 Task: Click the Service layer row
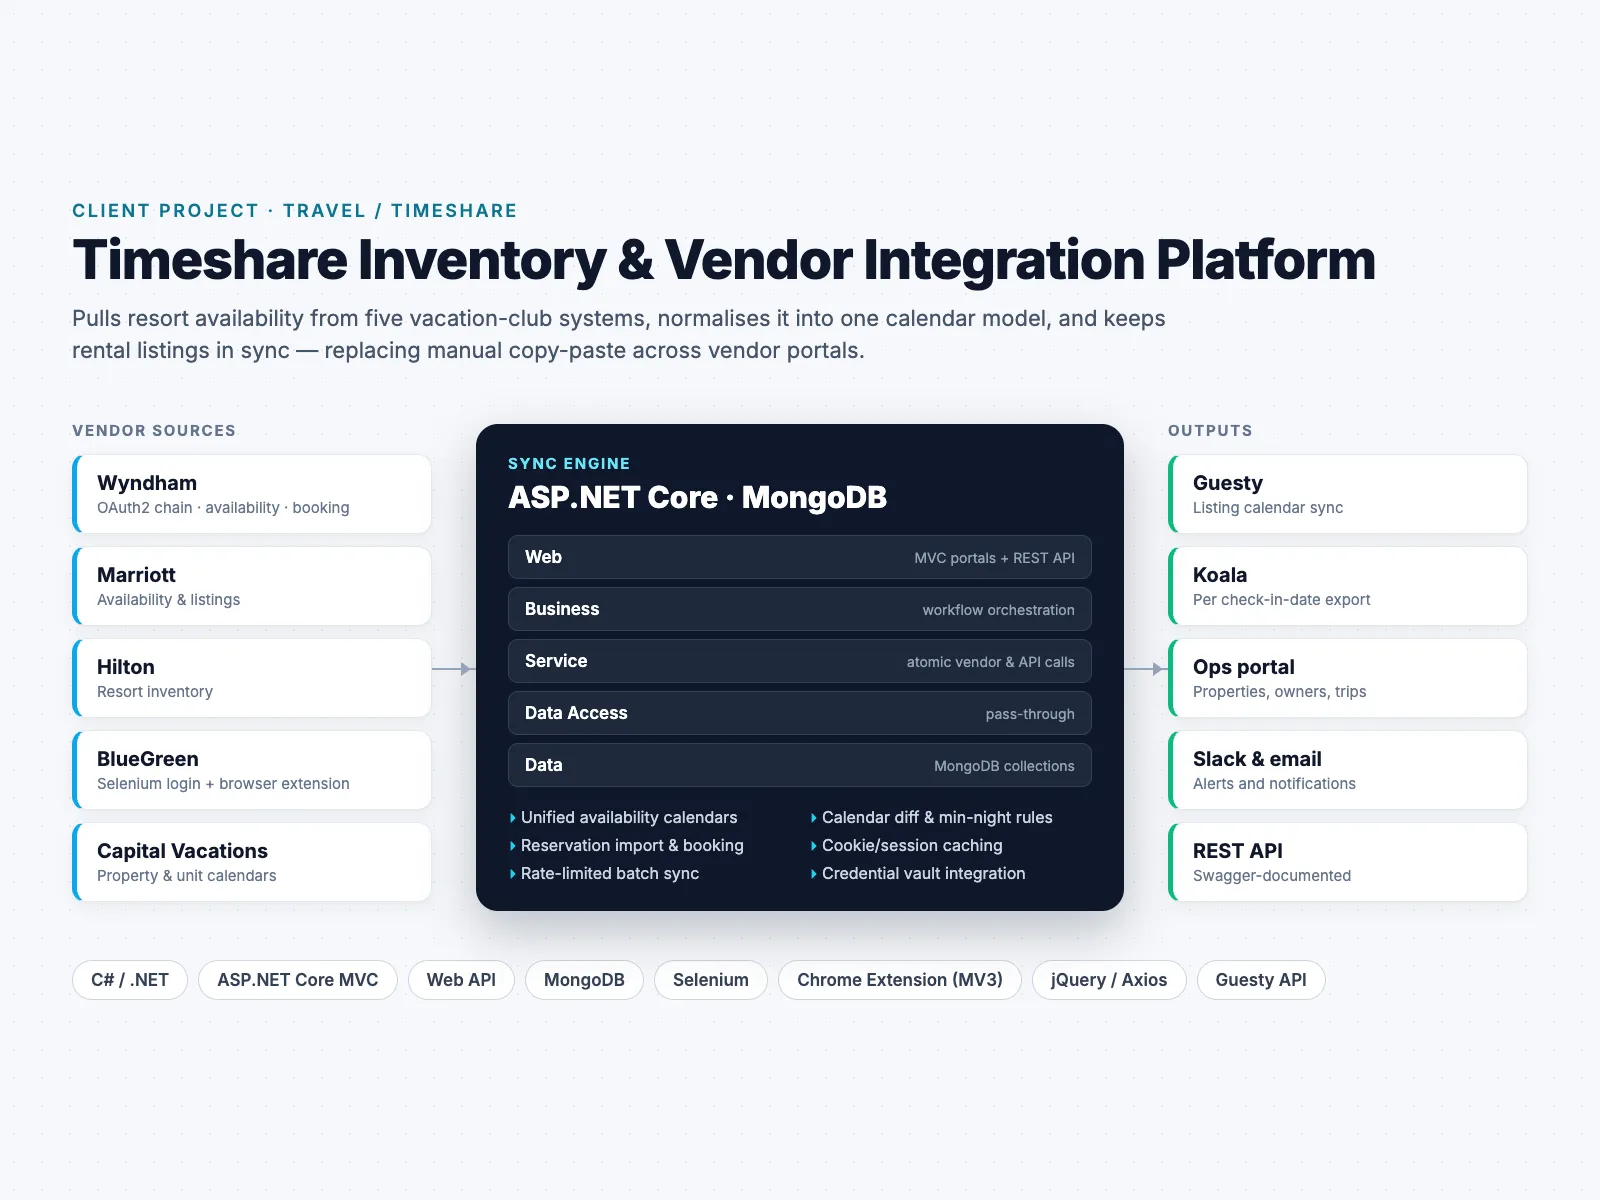[x=800, y=661]
